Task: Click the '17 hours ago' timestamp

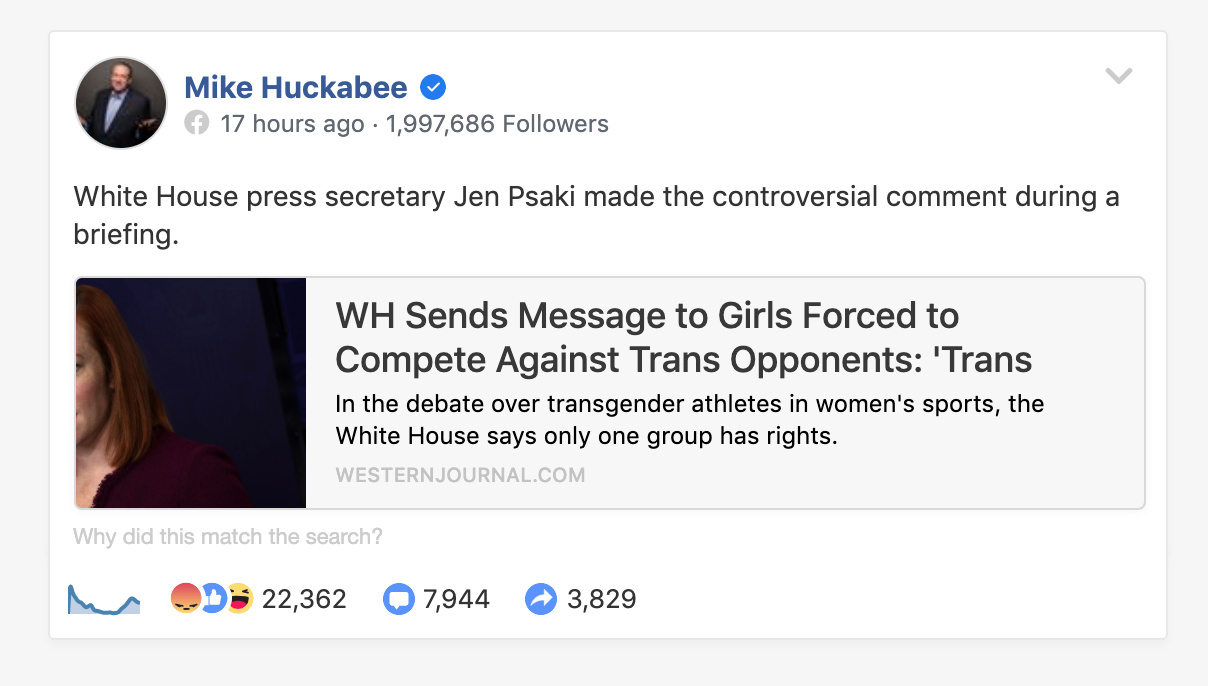Action: (289, 123)
